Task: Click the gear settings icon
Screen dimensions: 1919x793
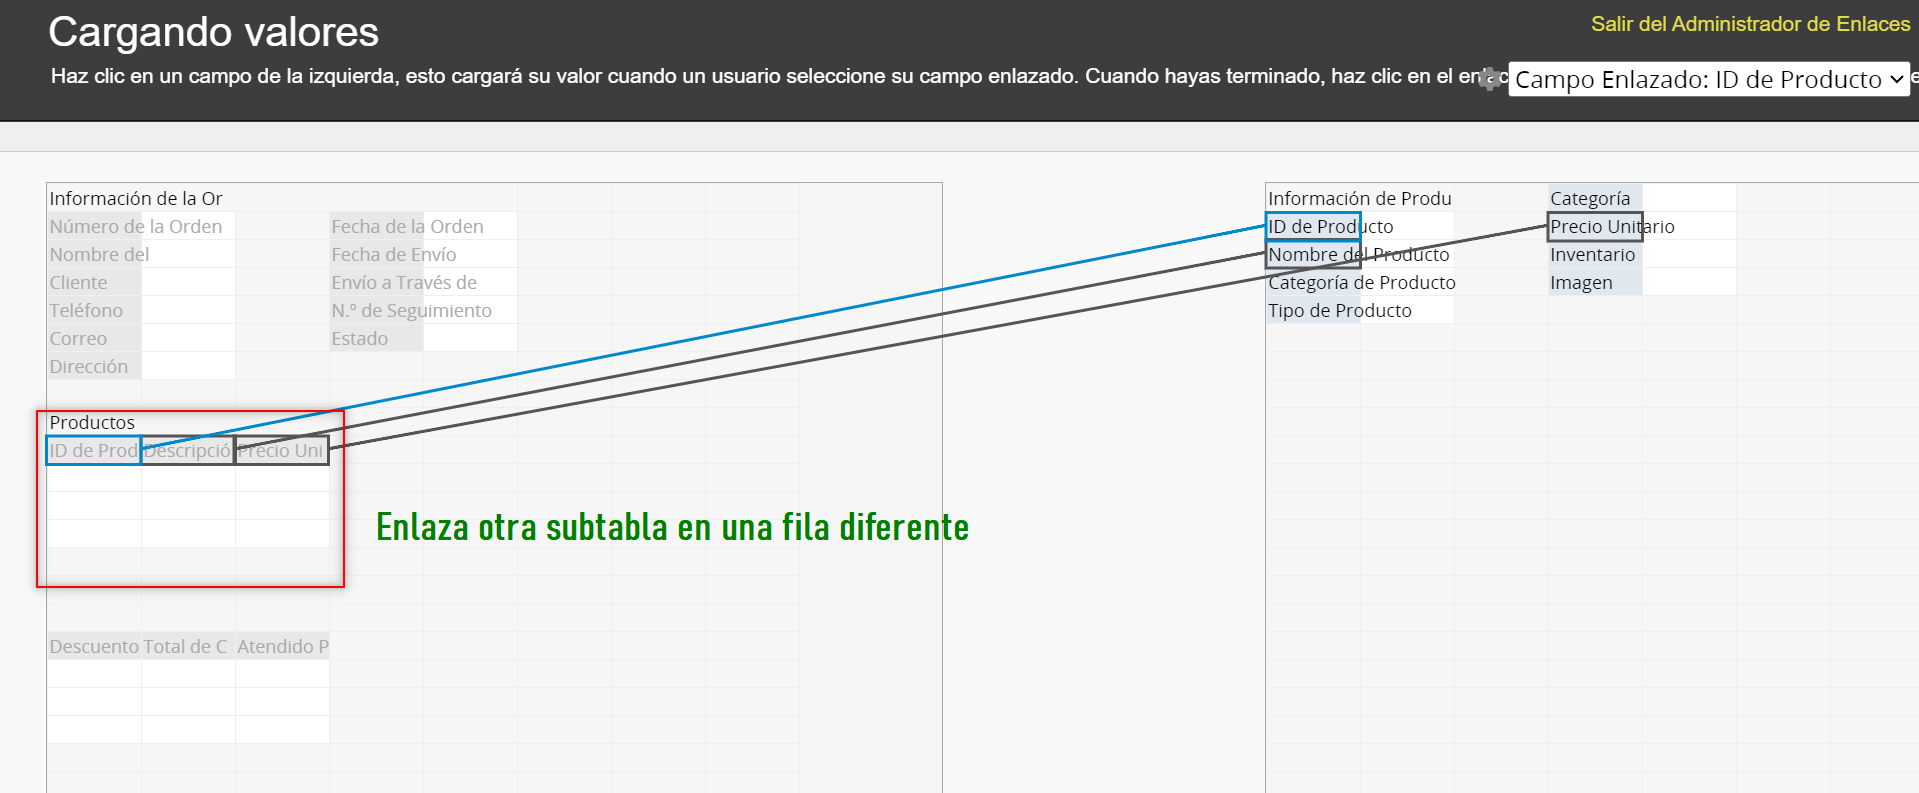Action: [1490, 79]
